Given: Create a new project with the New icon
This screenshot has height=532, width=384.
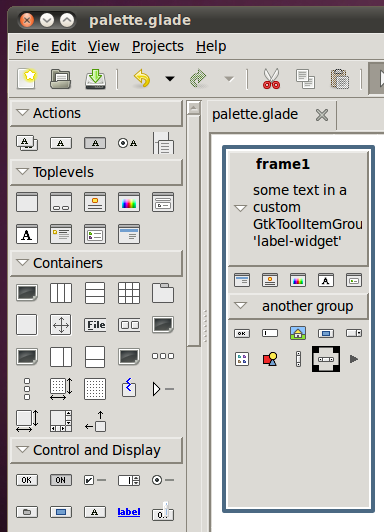Looking at the screenshot, I should coord(27,79).
